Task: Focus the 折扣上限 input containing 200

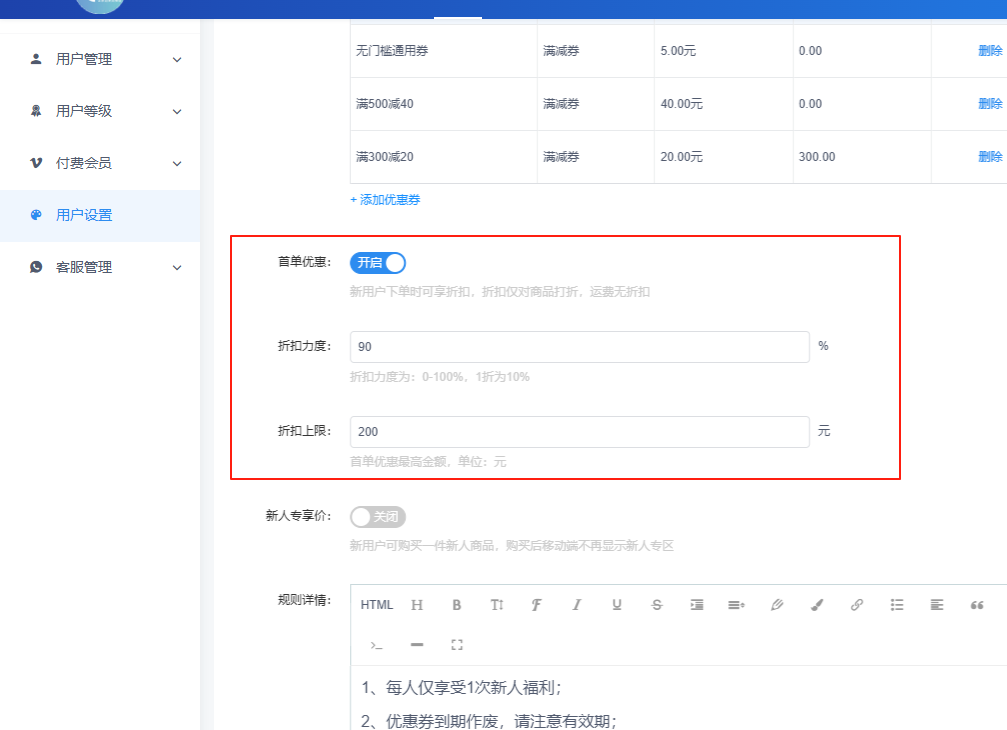Action: coord(579,431)
